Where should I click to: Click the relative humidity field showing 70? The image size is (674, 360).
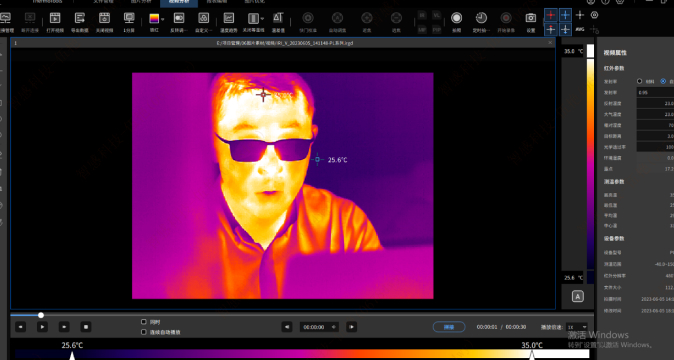[655, 125]
